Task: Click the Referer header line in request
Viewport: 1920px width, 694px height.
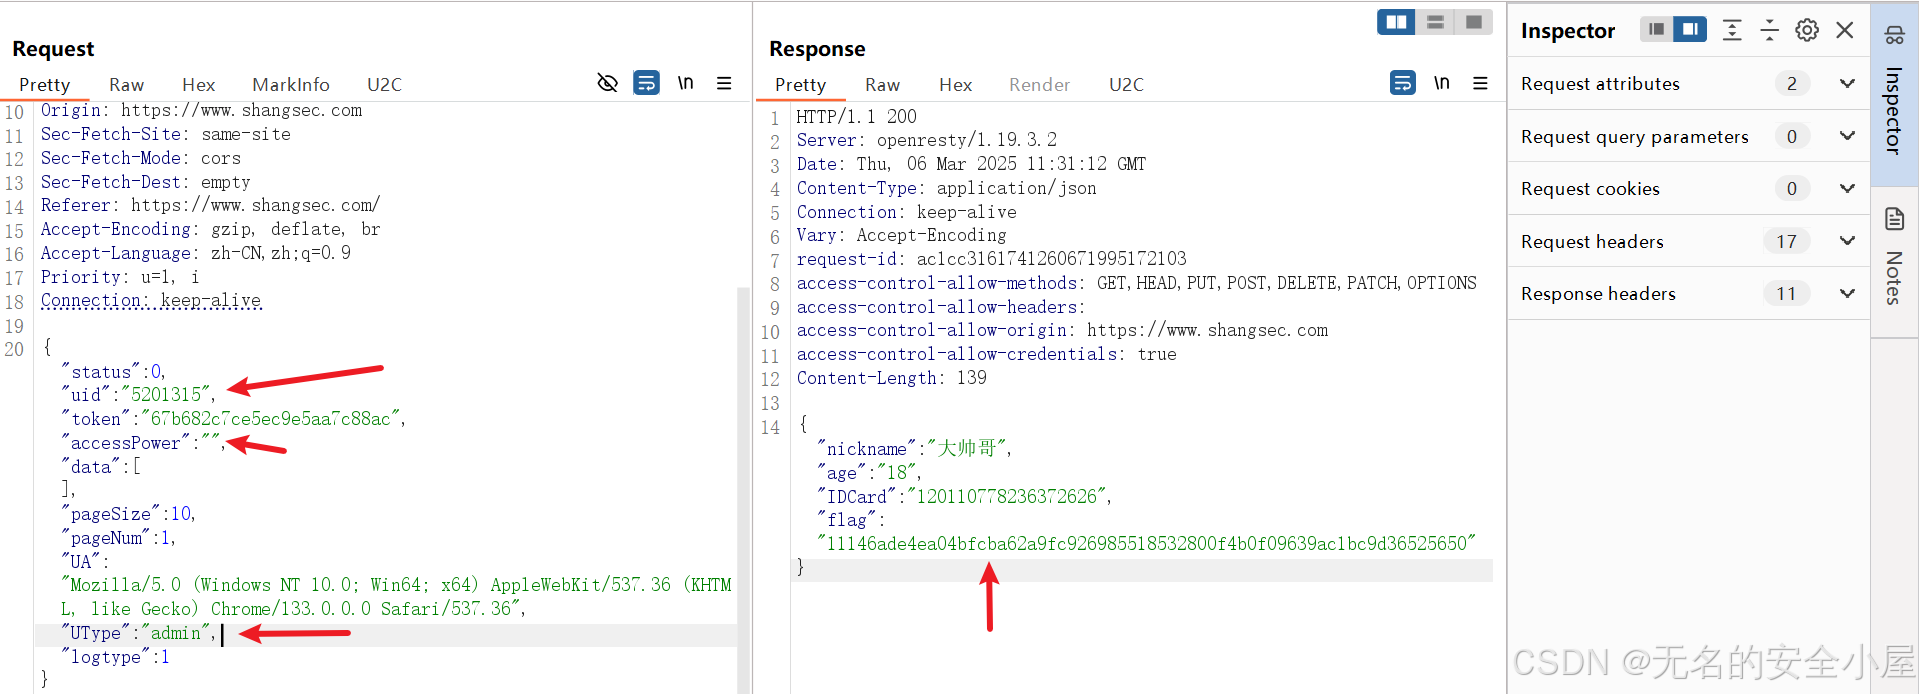Action: 210,205
